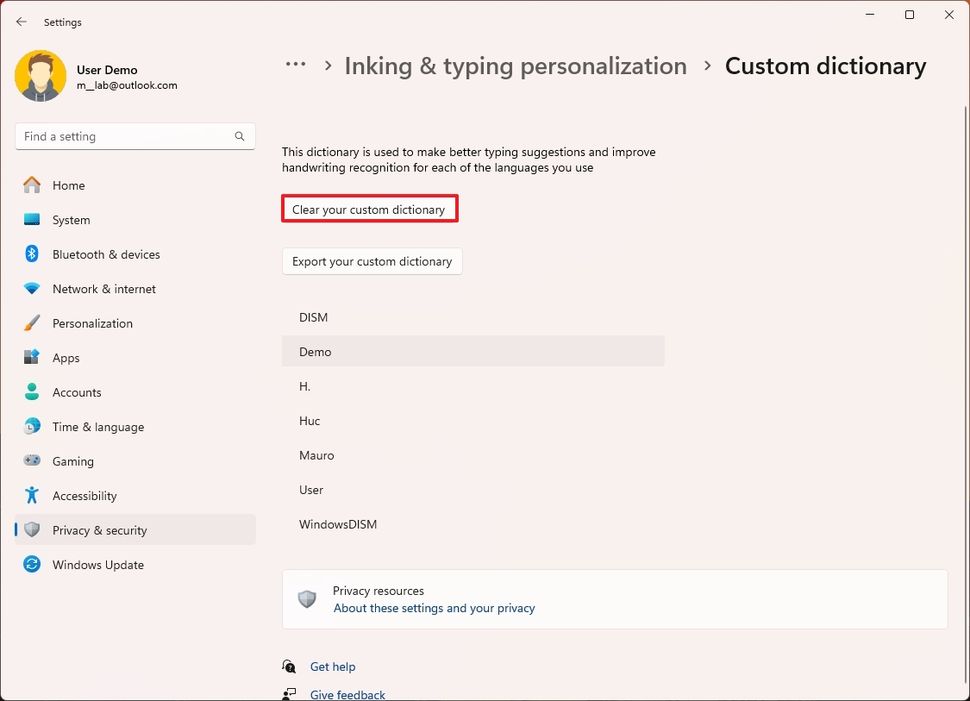The height and width of the screenshot is (701, 970).
Task: Click the Get help link
Action: 332,666
